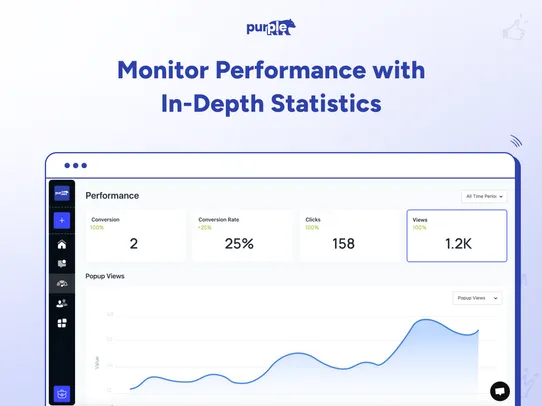Click the Purple bear logo at top
The image size is (542, 406).
(x=271, y=27)
